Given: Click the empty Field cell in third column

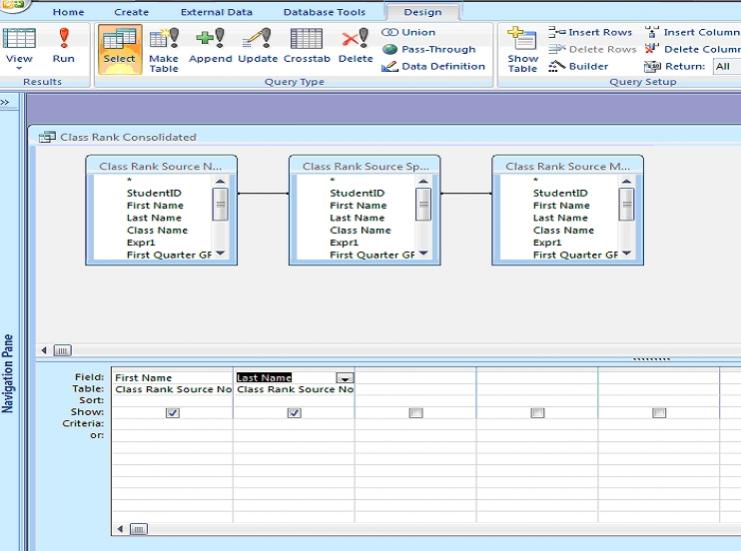Looking at the screenshot, I should point(415,378).
